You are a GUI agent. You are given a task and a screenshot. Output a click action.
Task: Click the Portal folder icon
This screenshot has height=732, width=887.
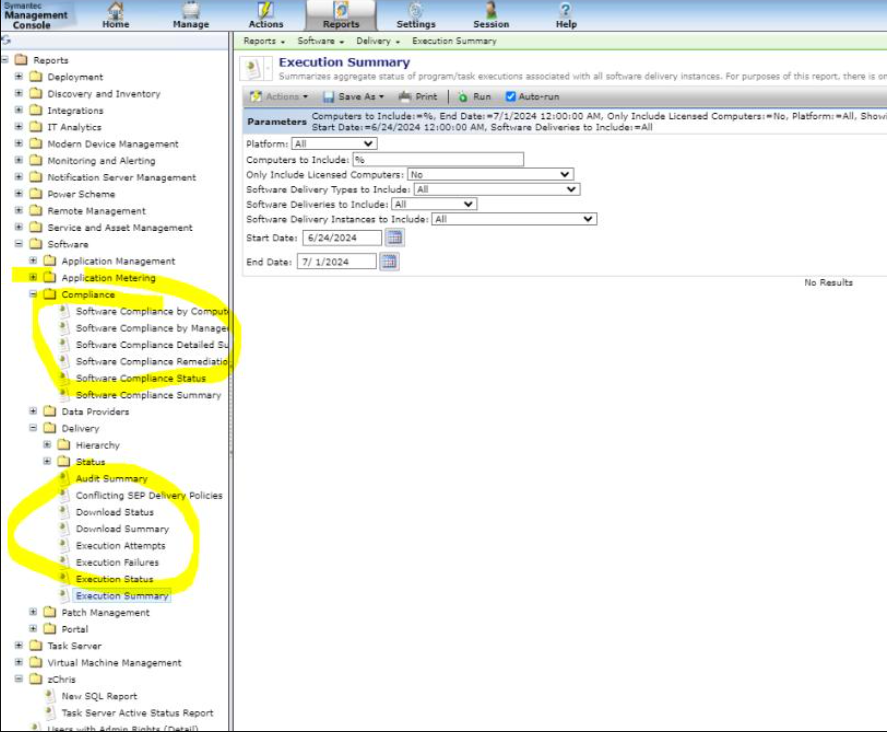tap(50, 628)
